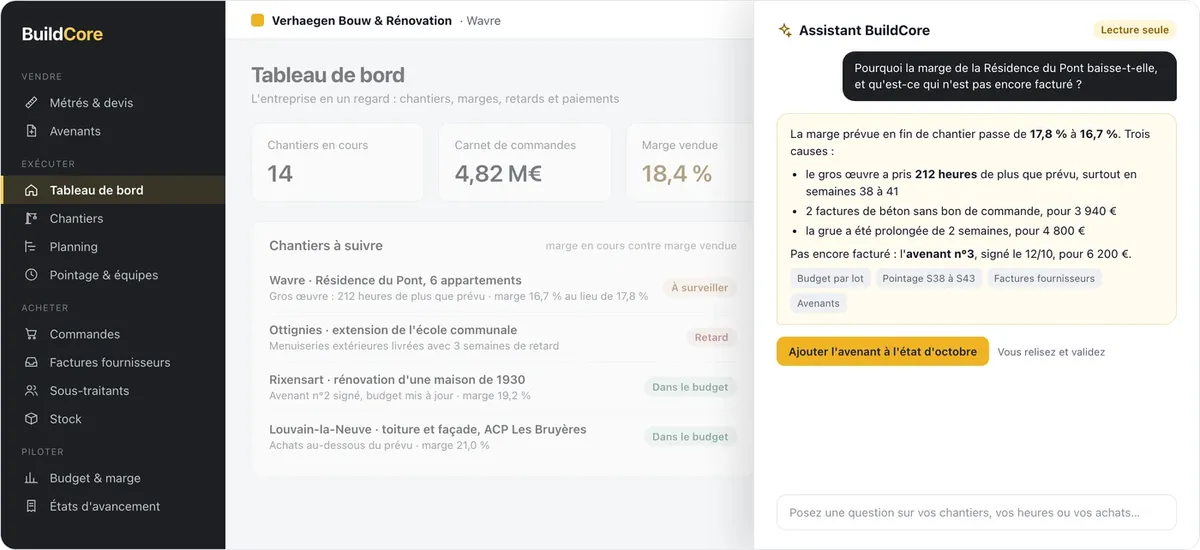Go to Budget & marge
This screenshot has height=550, width=1200.
113,478
